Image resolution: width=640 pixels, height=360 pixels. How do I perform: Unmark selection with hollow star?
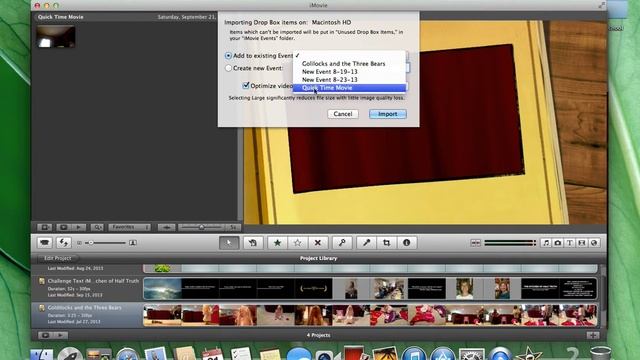click(298, 243)
